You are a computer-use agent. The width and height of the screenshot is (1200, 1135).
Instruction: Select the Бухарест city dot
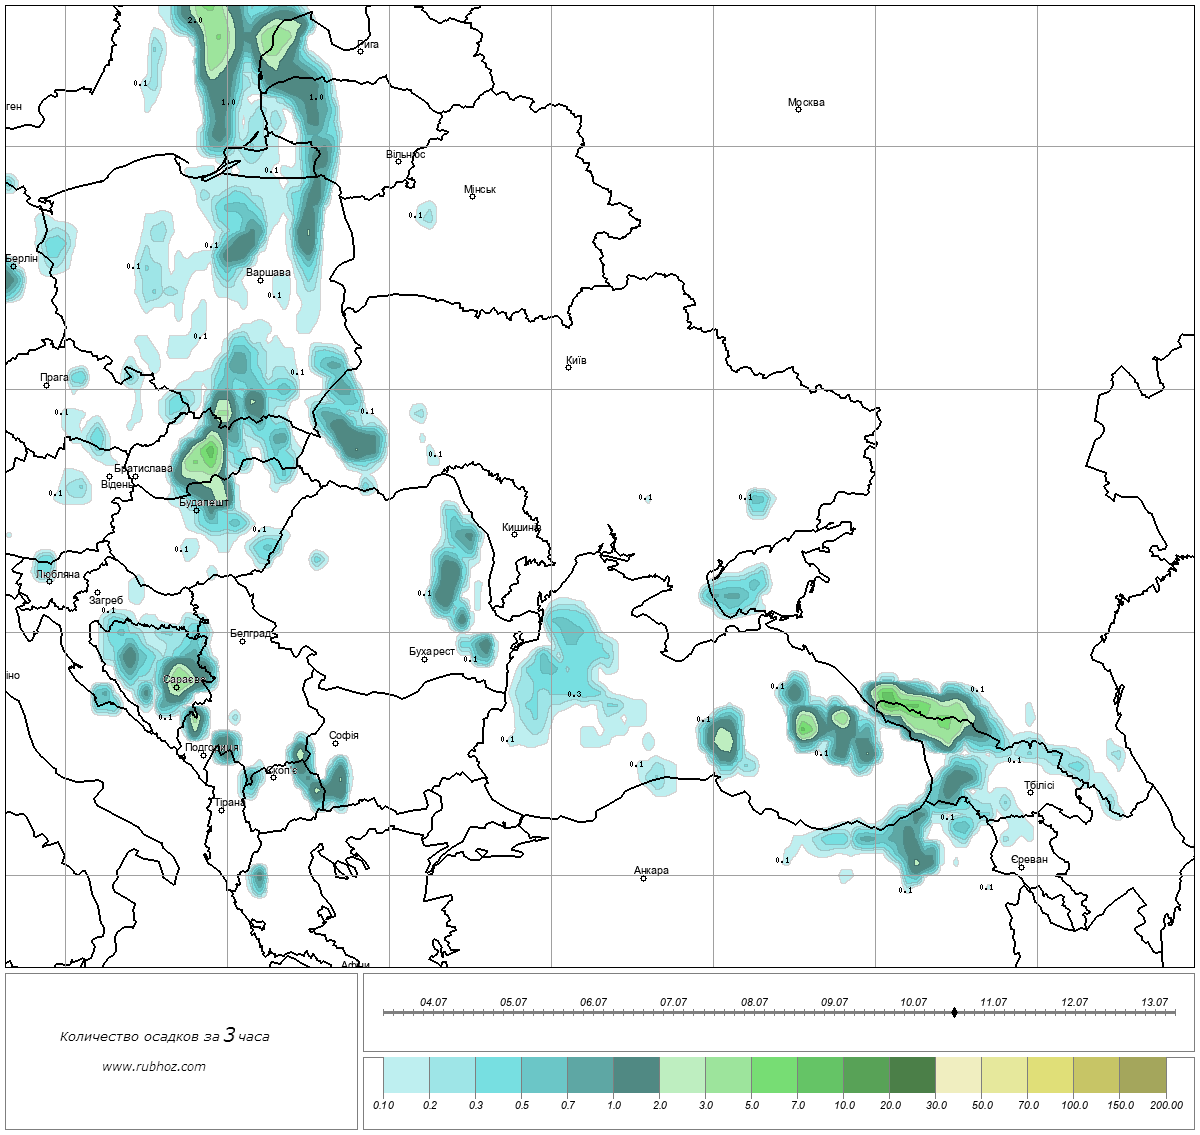click(x=424, y=659)
